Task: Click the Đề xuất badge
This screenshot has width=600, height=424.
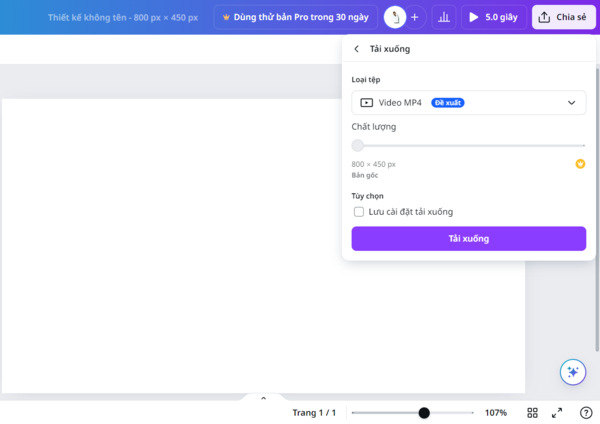Action: tap(448, 103)
